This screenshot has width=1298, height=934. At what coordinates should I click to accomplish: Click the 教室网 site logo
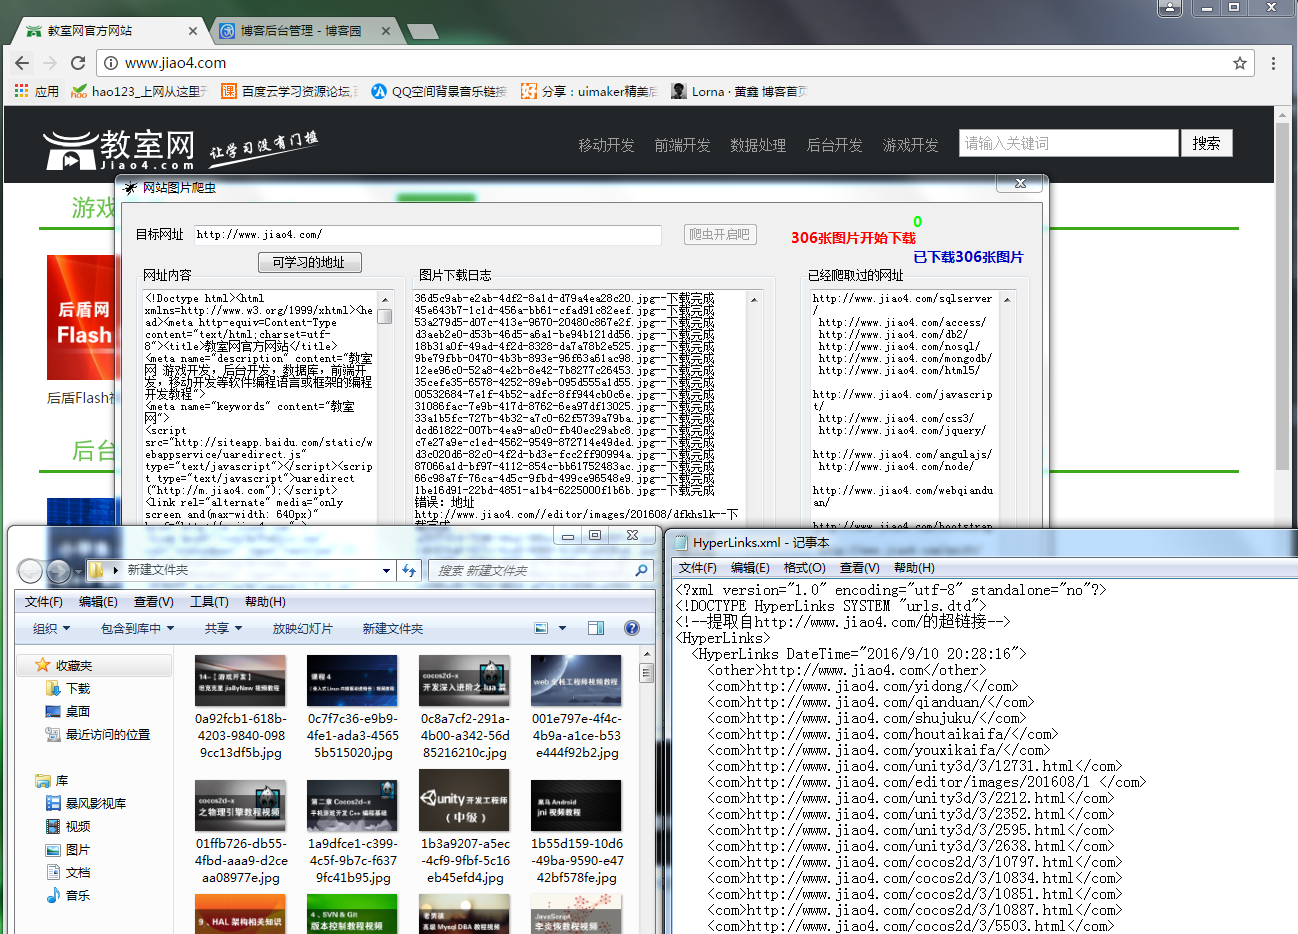[118, 149]
